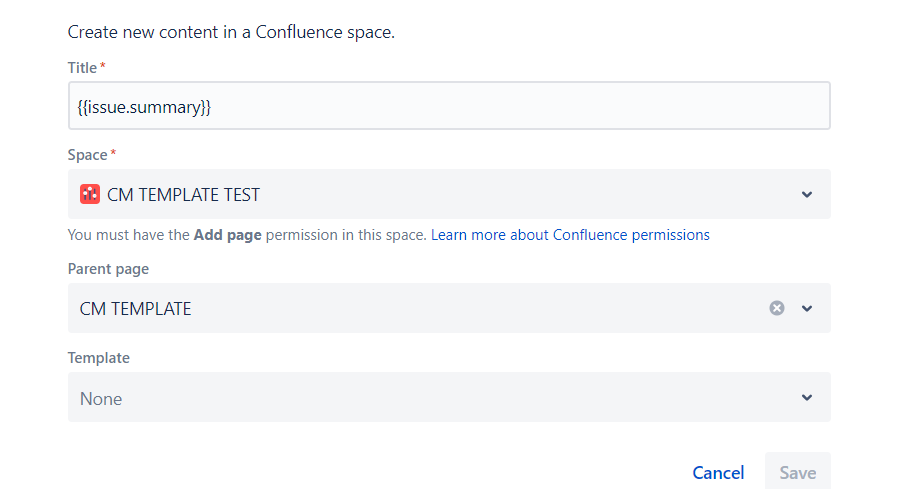The image size is (910, 489).
Task: Clear the CM TEMPLATE parent page selection
Action: (x=777, y=308)
